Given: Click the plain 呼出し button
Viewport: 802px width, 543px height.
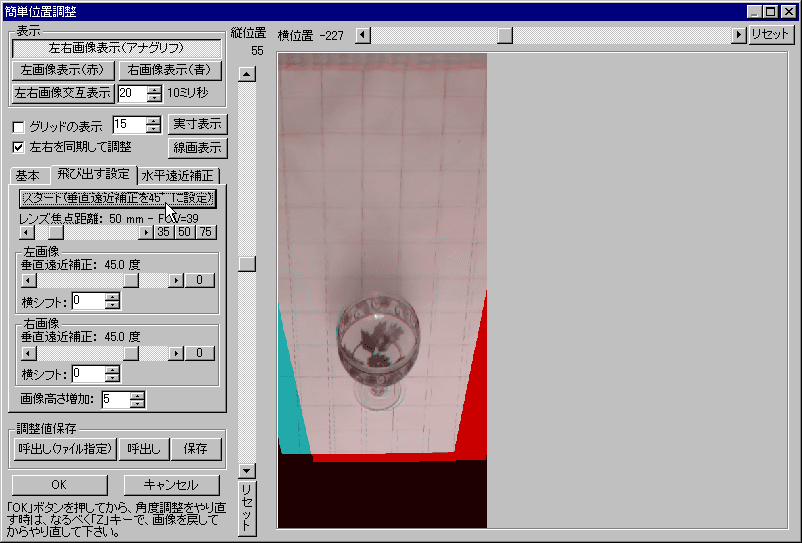Looking at the screenshot, I should click(x=144, y=449).
